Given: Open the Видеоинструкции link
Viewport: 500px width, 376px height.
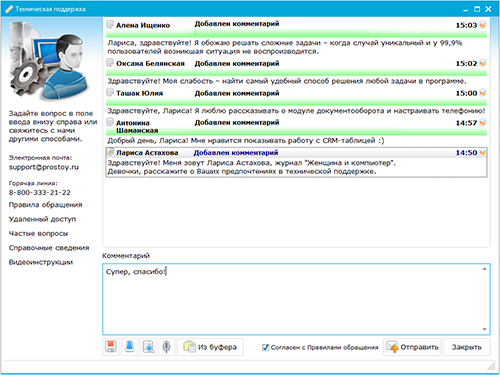Looking at the screenshot, I should 41,262.
